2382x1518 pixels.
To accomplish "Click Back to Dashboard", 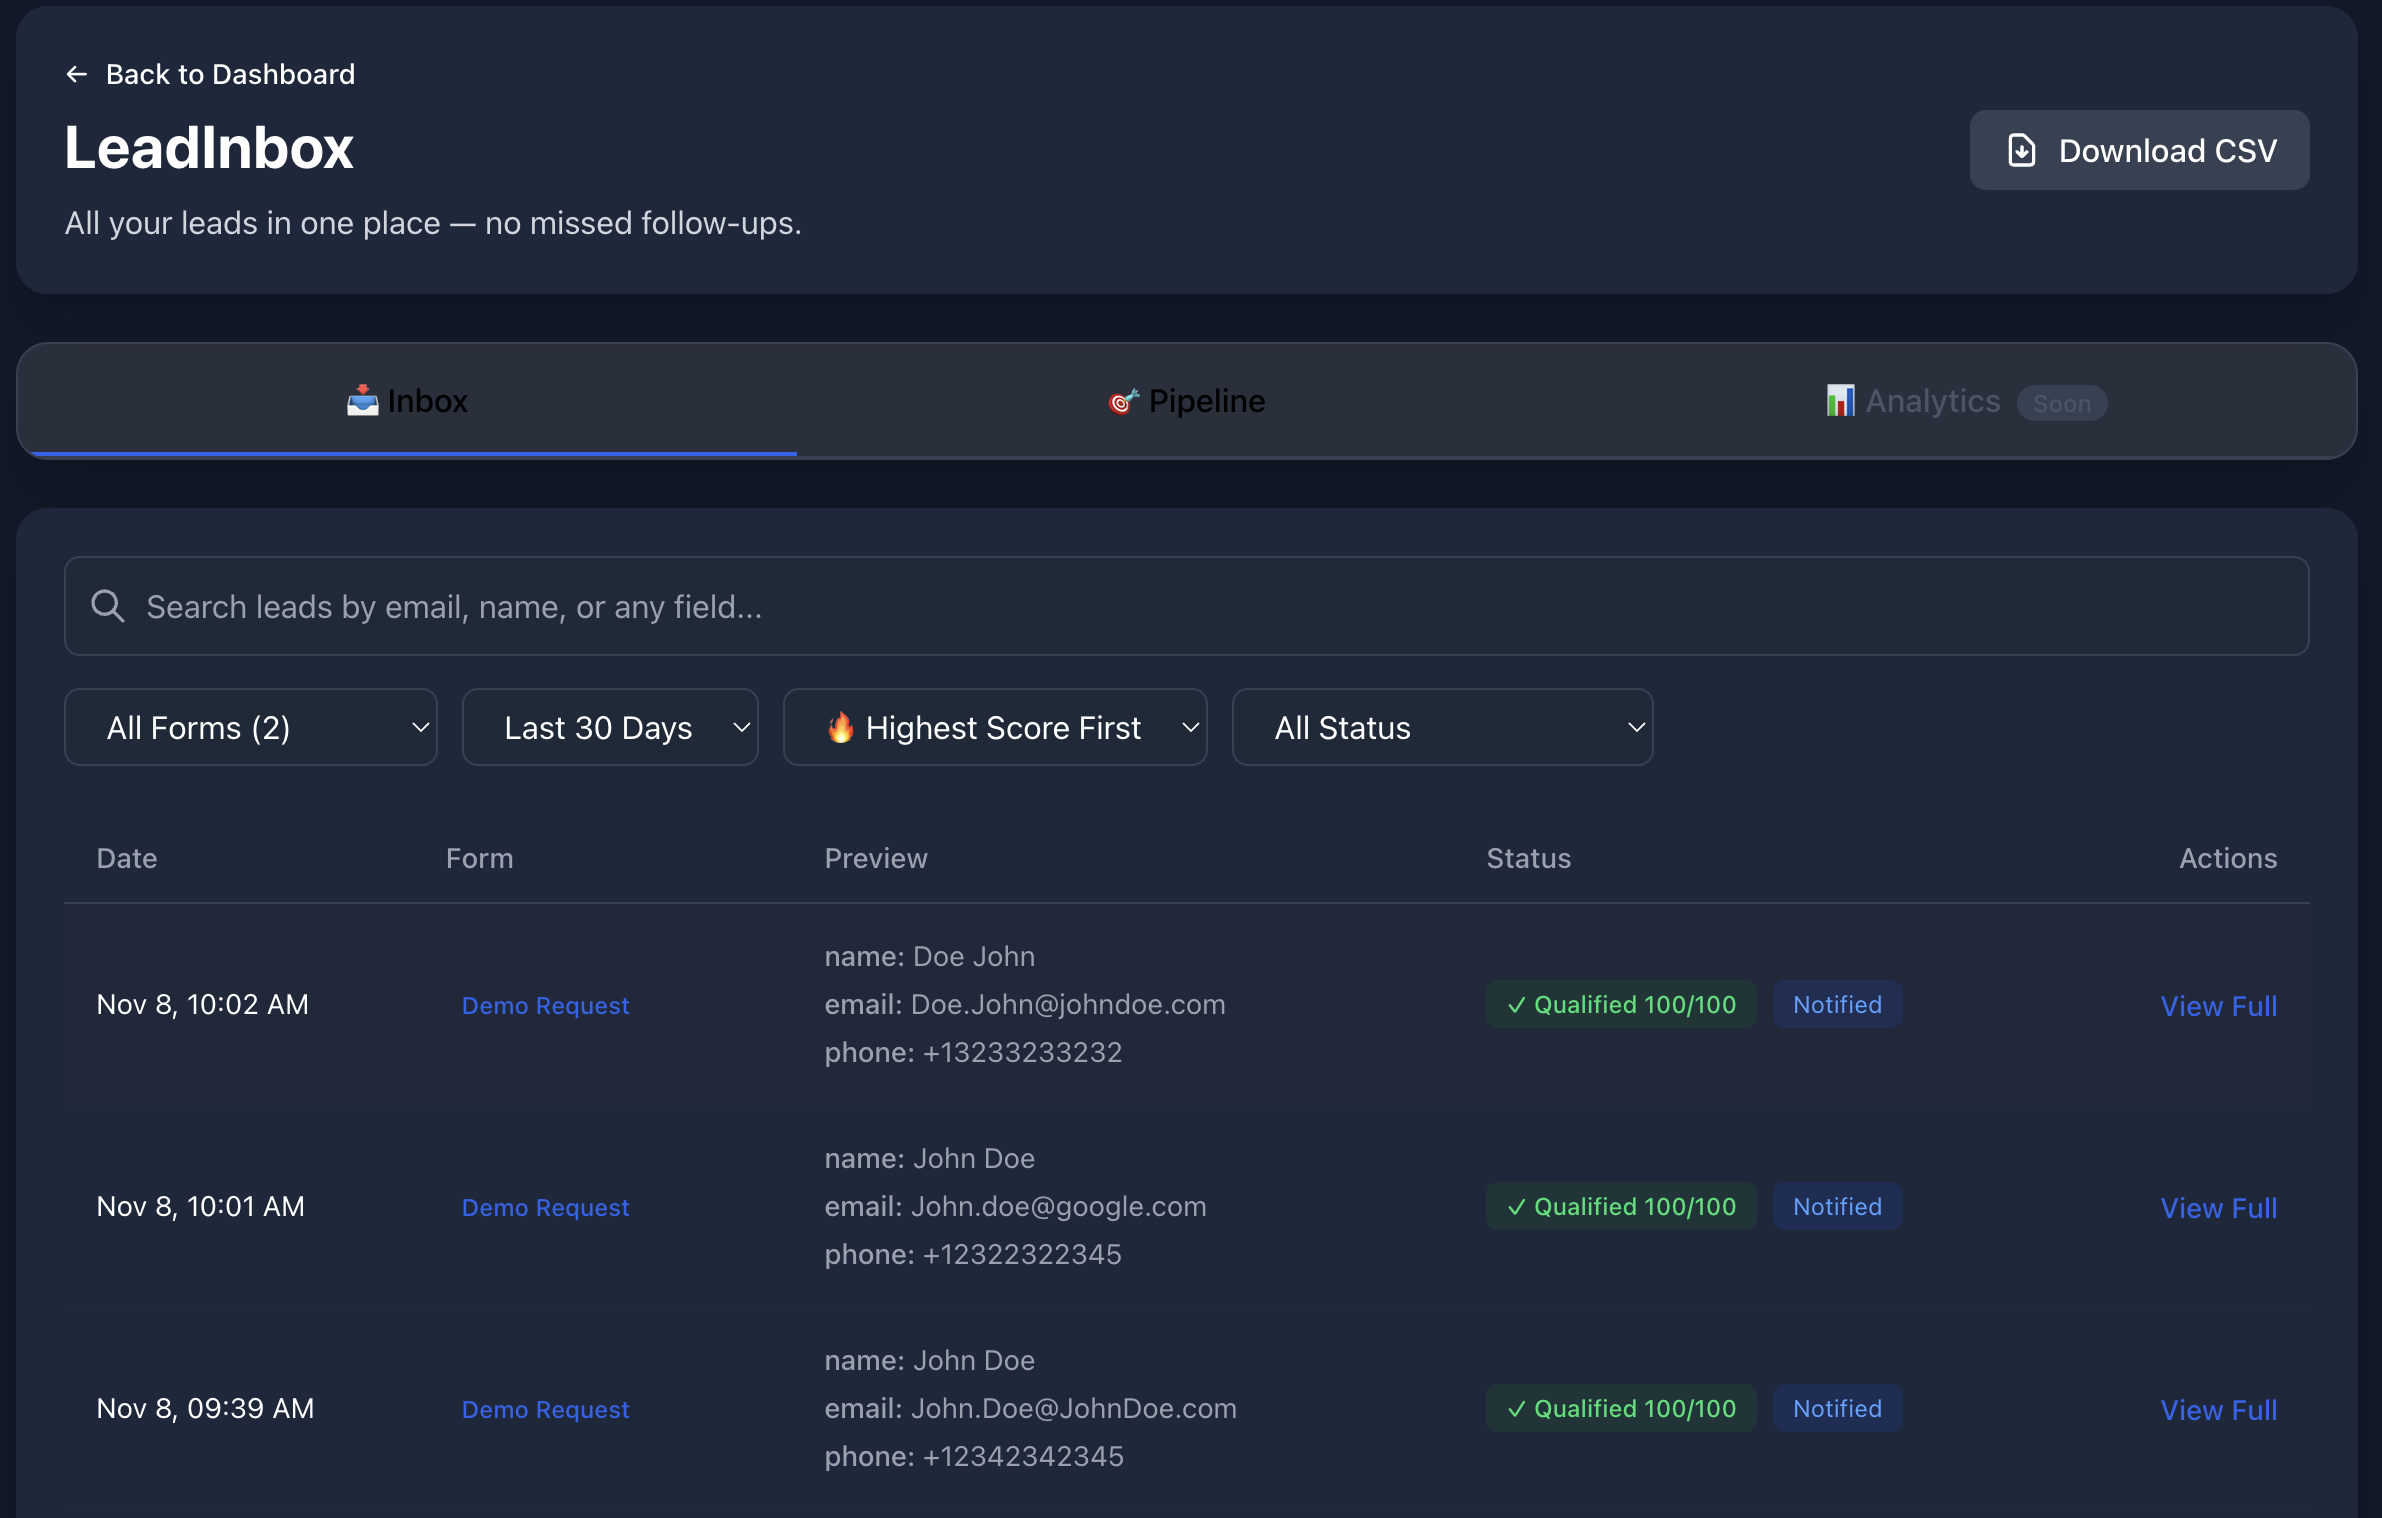I will pyautogui.click(x=230, y=73).
